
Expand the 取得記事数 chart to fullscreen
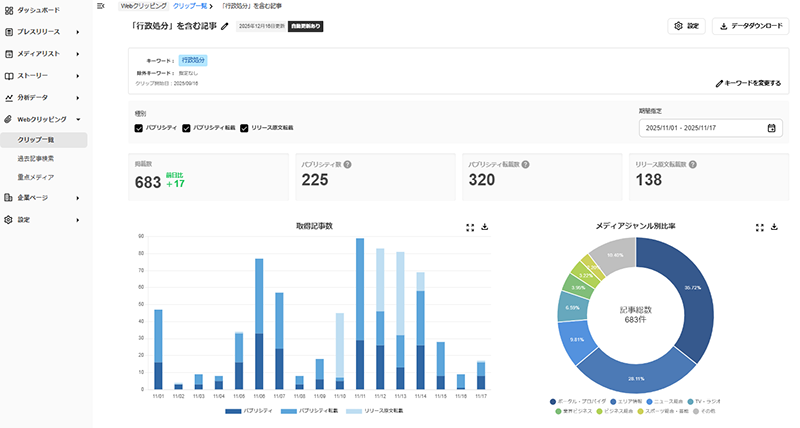(470, 227)
